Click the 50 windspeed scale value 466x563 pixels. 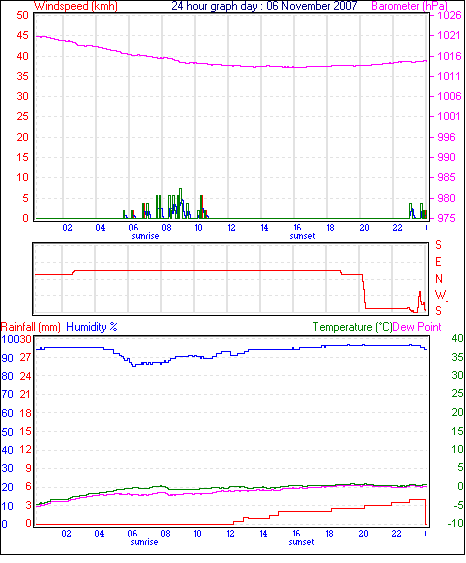coord(22,15)
